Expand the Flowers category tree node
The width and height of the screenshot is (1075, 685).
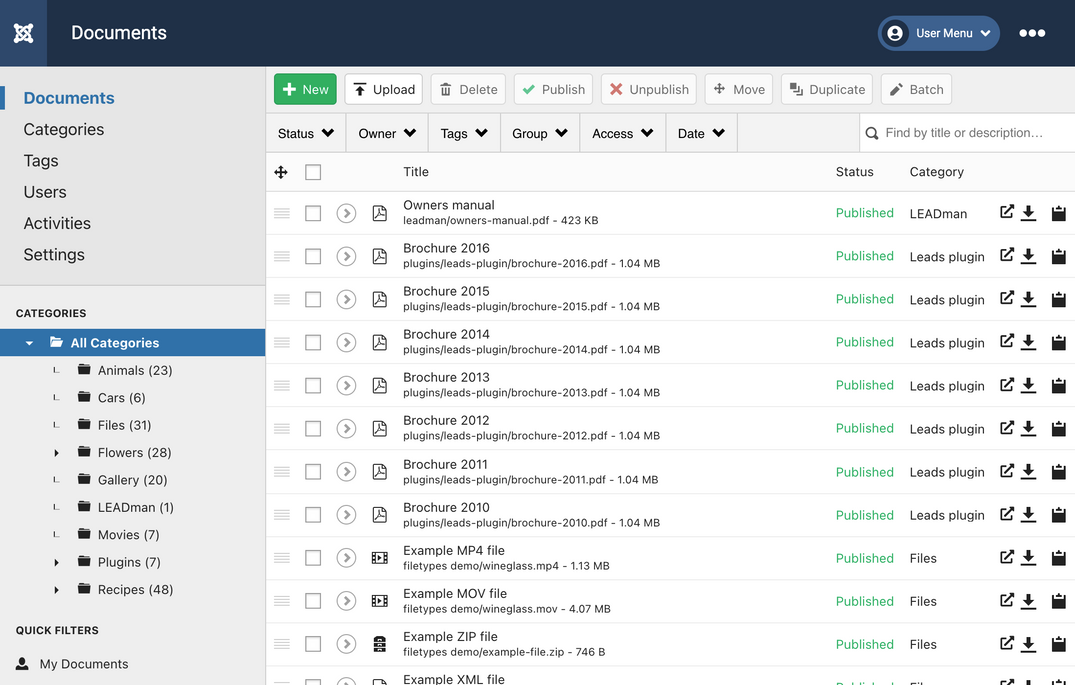point(56,453)
